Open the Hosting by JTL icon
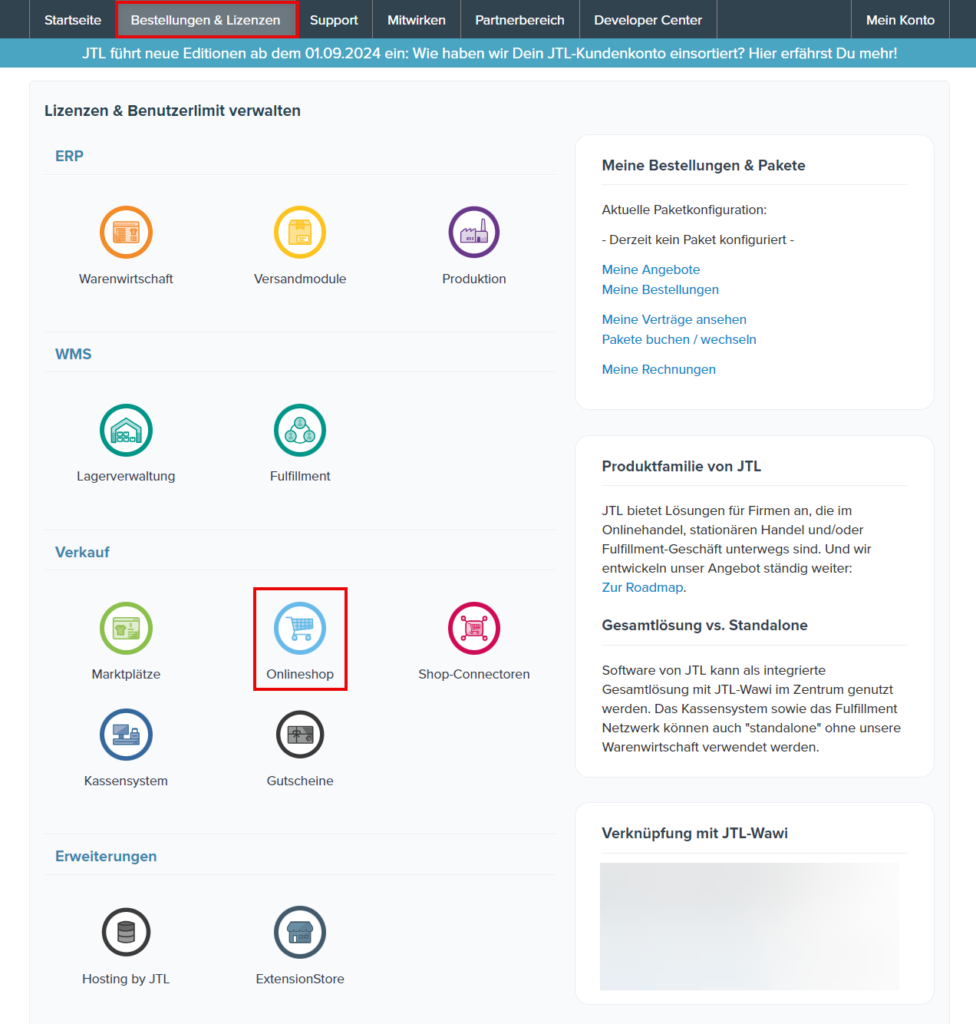 click(126, 932)
